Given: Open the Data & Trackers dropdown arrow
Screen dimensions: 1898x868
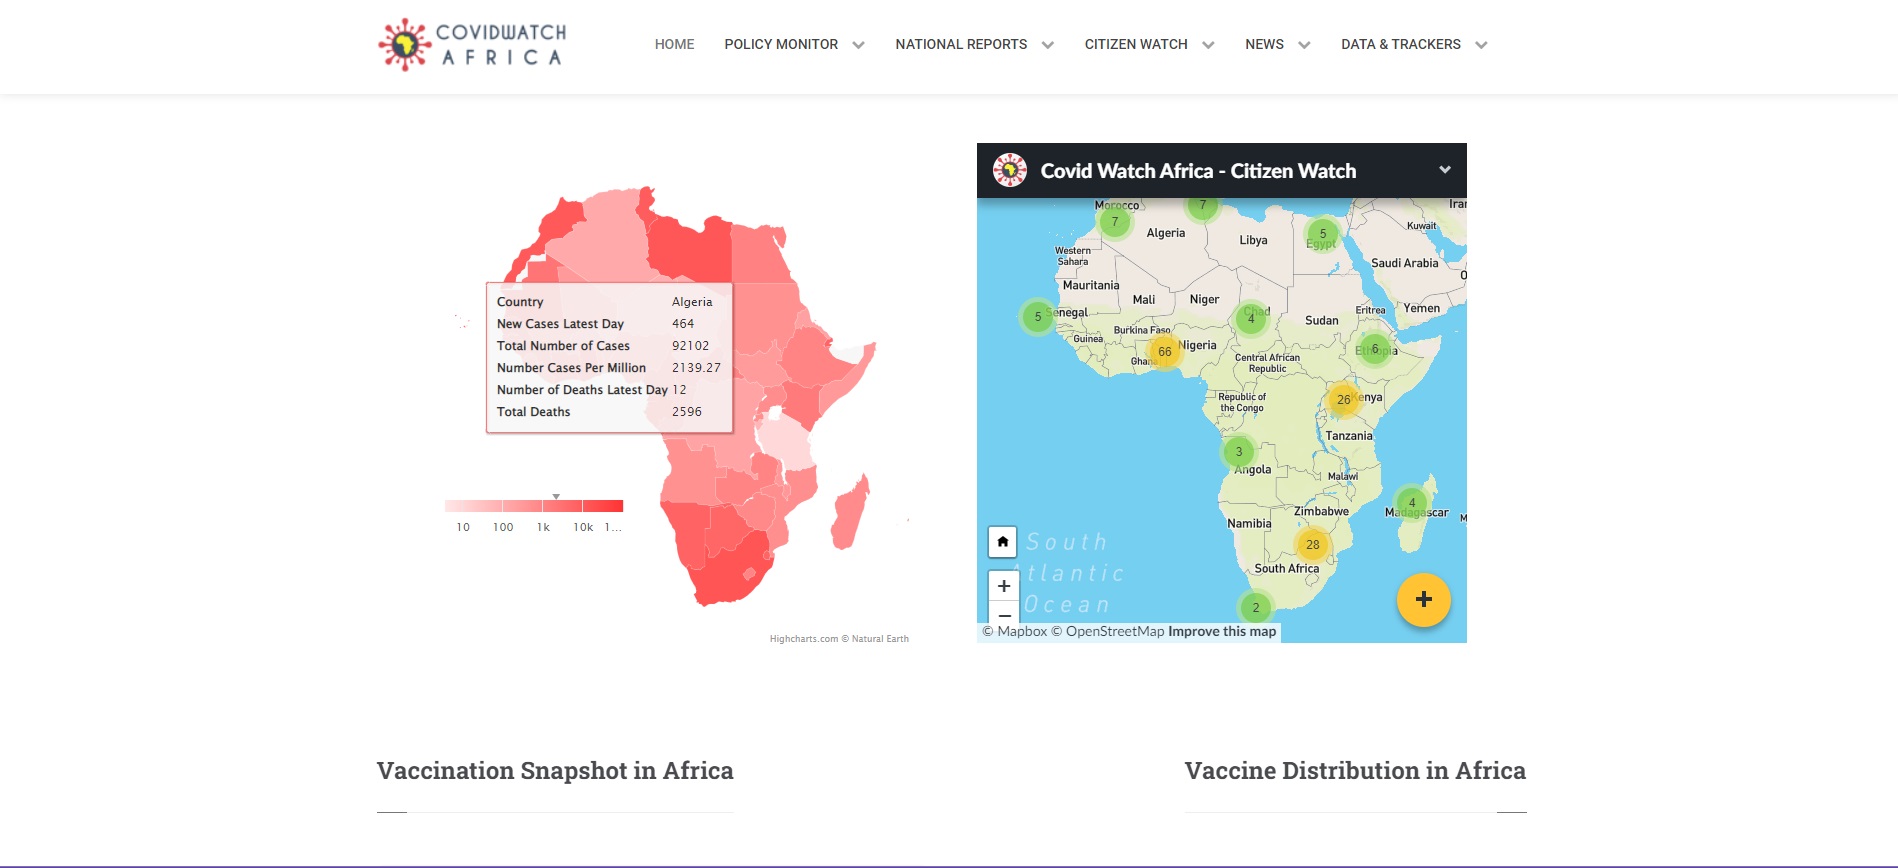Looking at the screenshot, I should coord(1481,45).
